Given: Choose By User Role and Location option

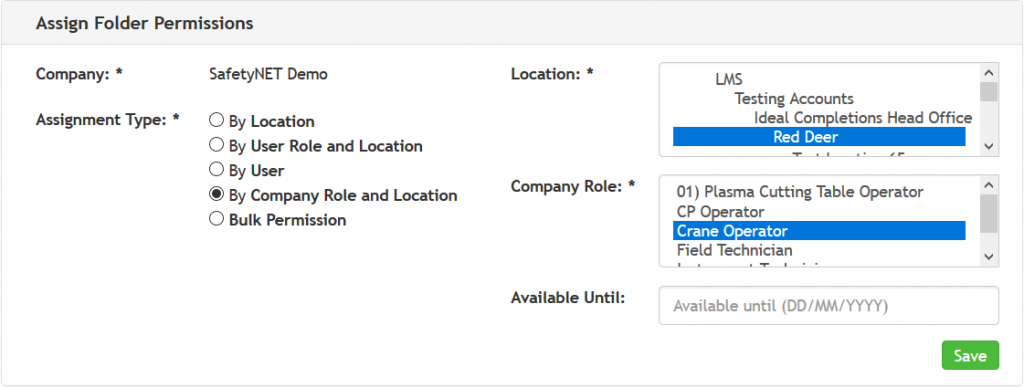Looking at the screenshot, I should click(x=216, y=146).
